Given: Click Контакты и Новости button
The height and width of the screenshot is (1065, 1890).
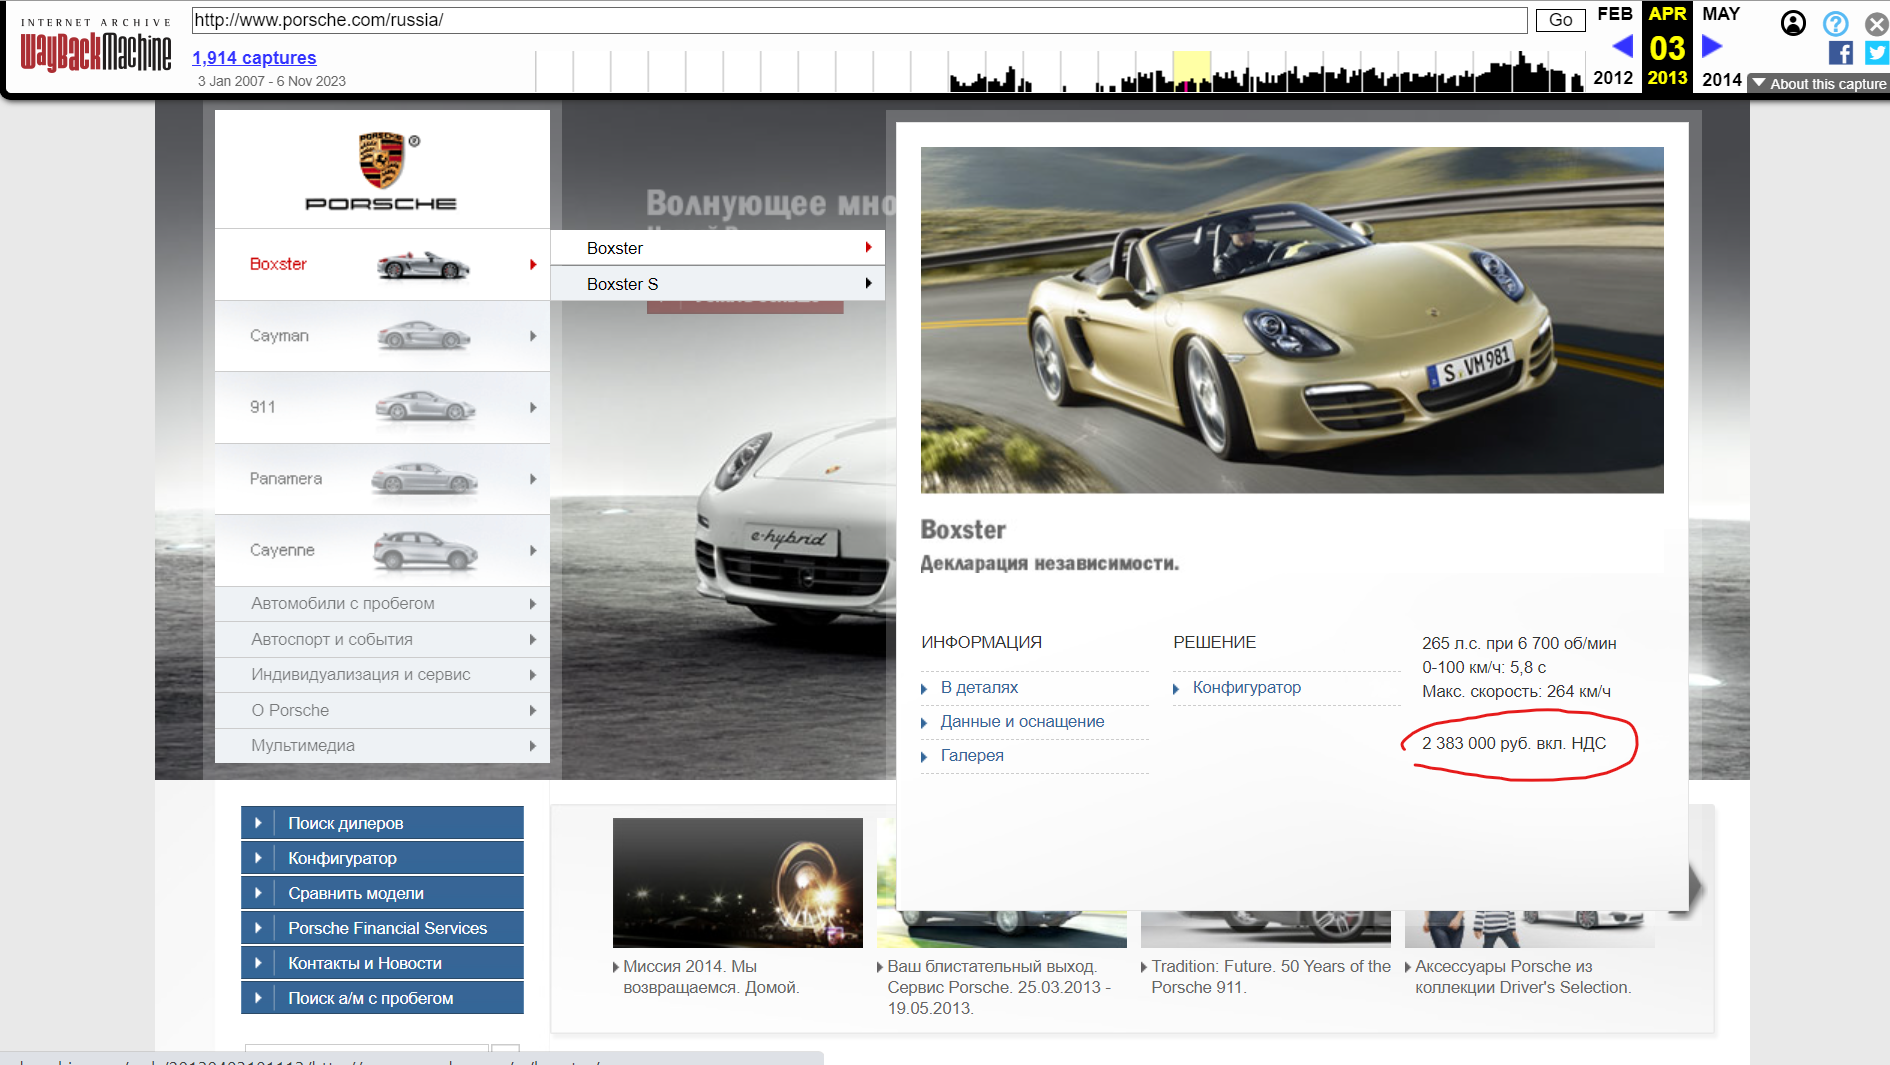Looking at the screenshot, I should 382,963.
